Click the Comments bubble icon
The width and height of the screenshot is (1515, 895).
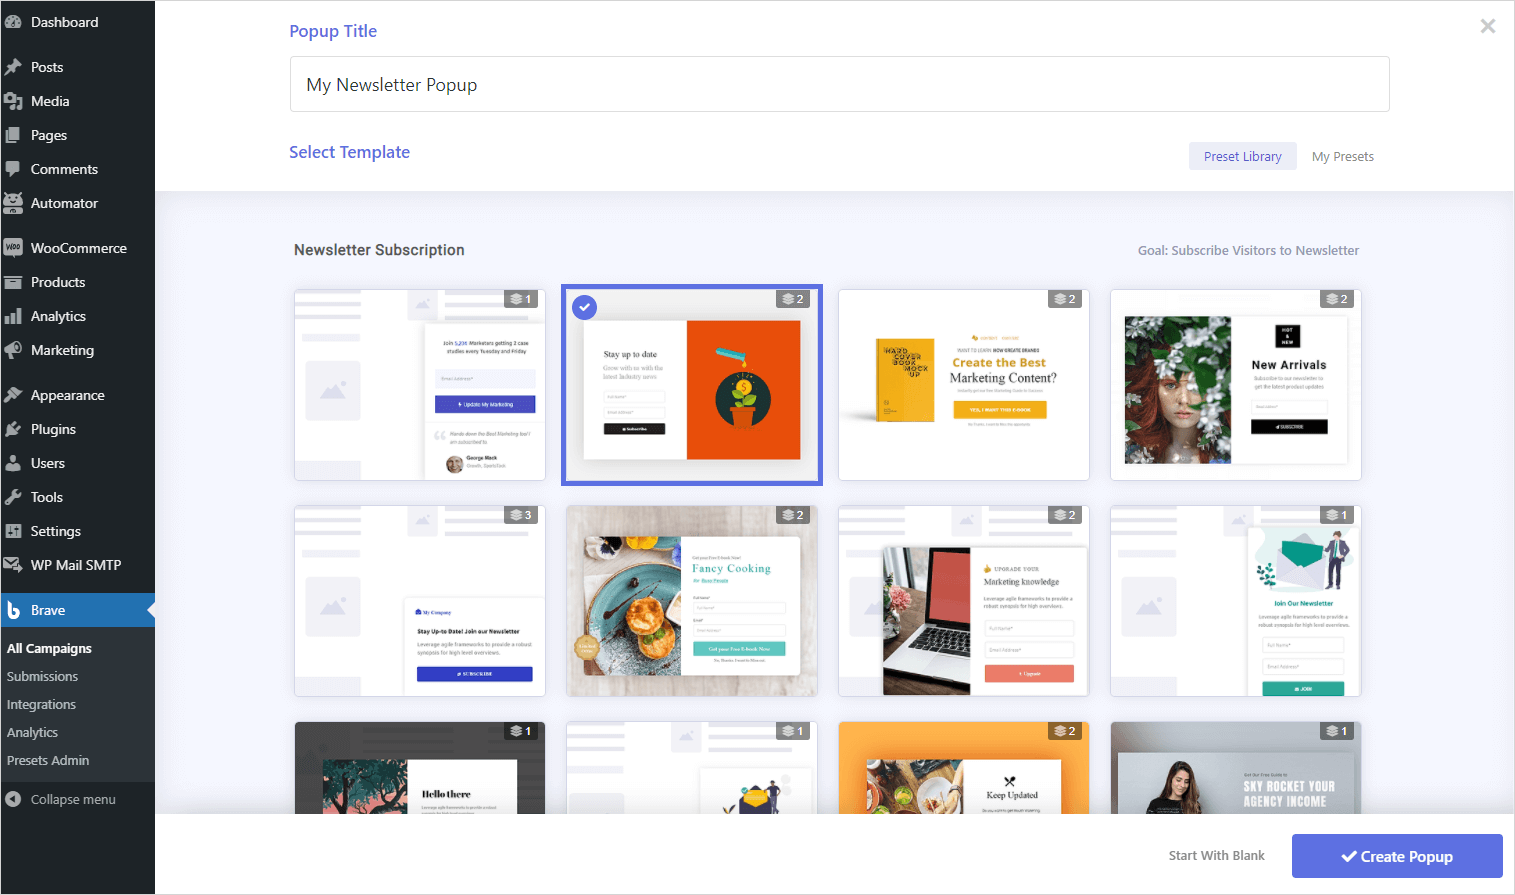tap(13, 169)
